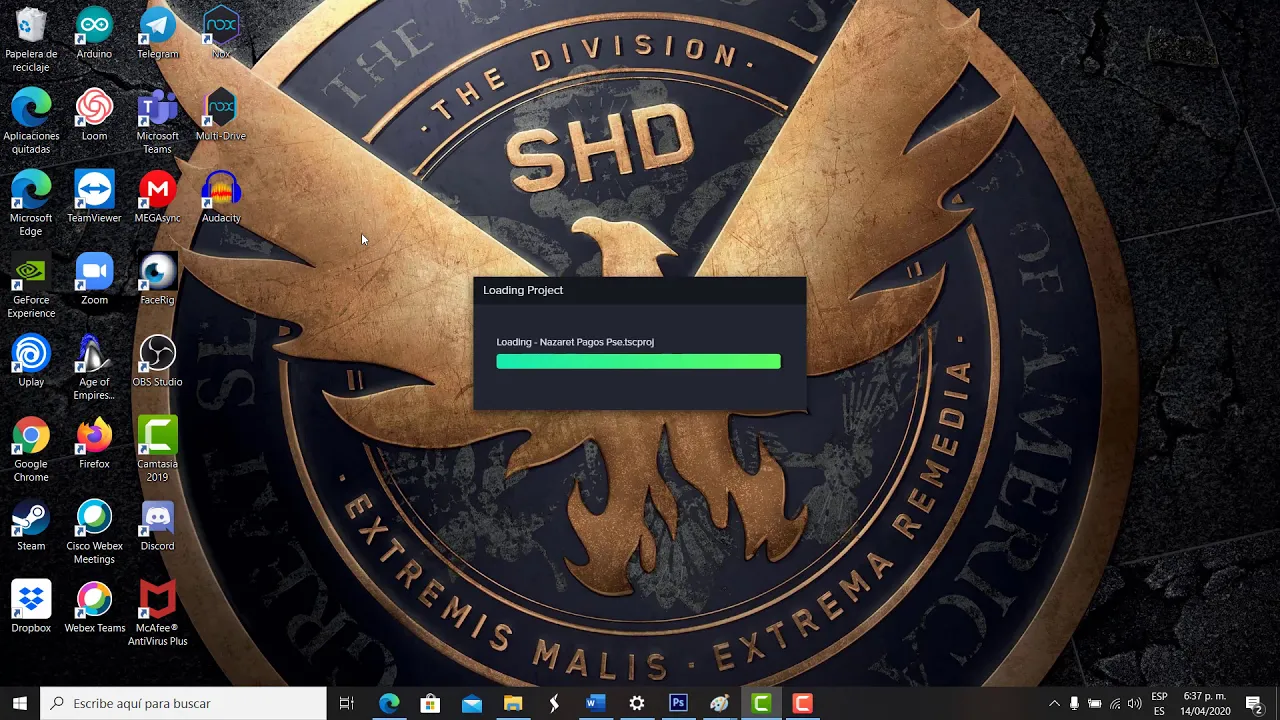Viewport: 1280px width, 720px height.
Task: Click the green loading progress bar
Action: pos(638,361)
